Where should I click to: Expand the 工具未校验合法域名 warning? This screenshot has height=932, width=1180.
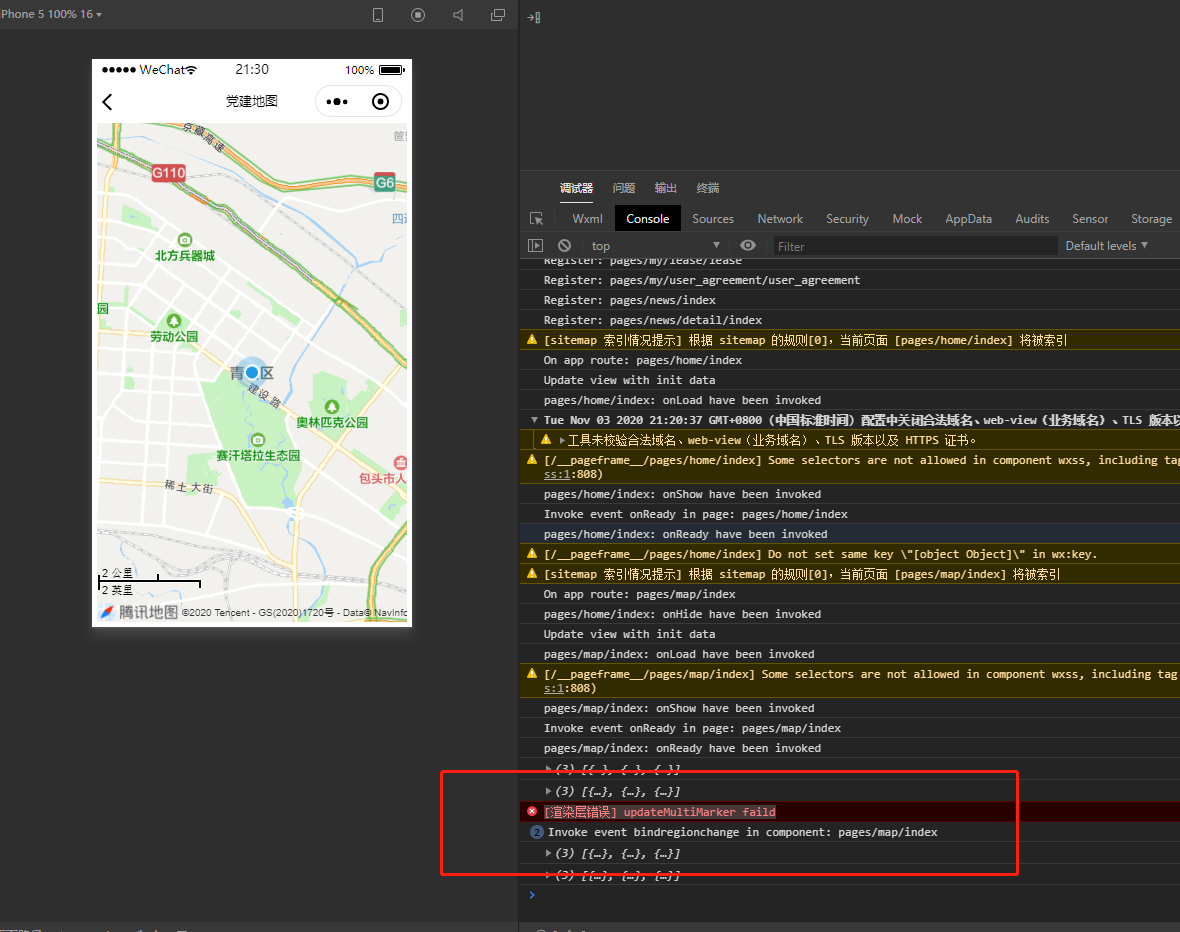[561, 440]
